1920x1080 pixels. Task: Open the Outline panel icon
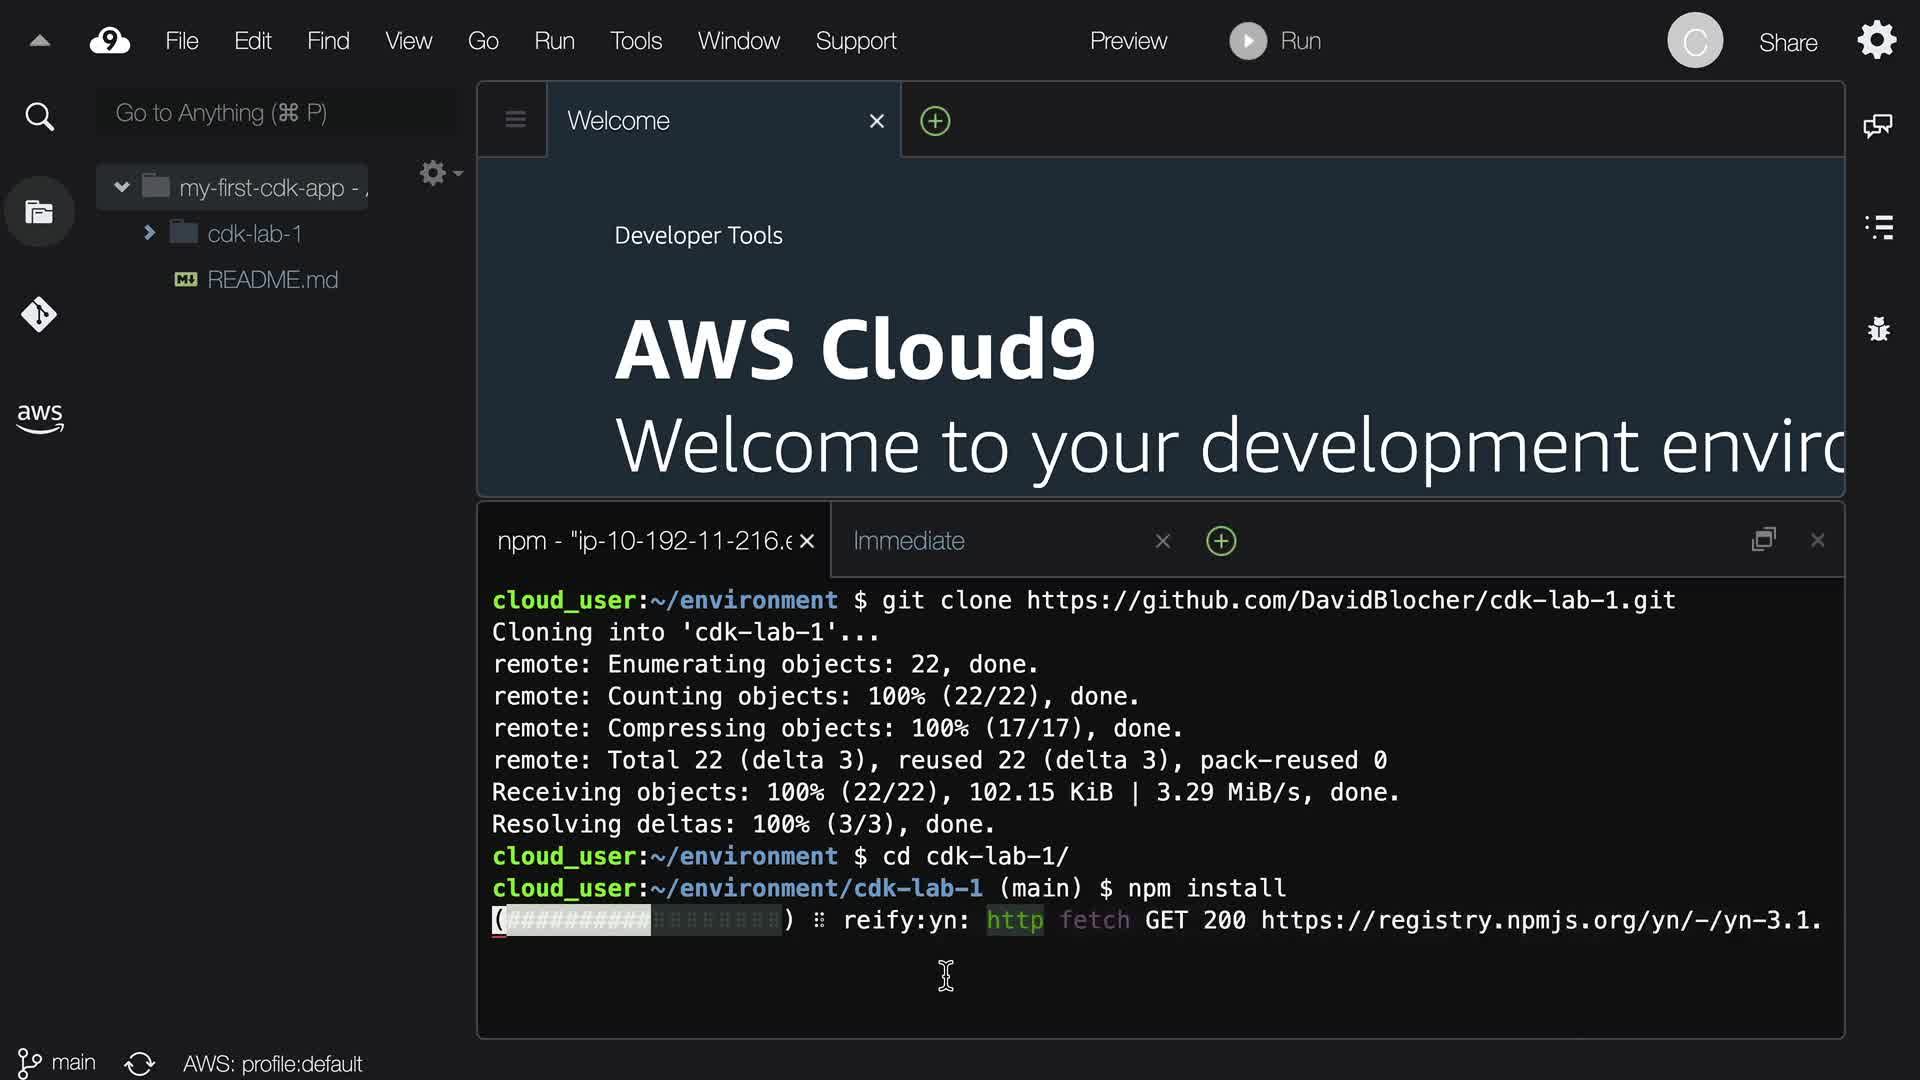(x=1879, y=227)
